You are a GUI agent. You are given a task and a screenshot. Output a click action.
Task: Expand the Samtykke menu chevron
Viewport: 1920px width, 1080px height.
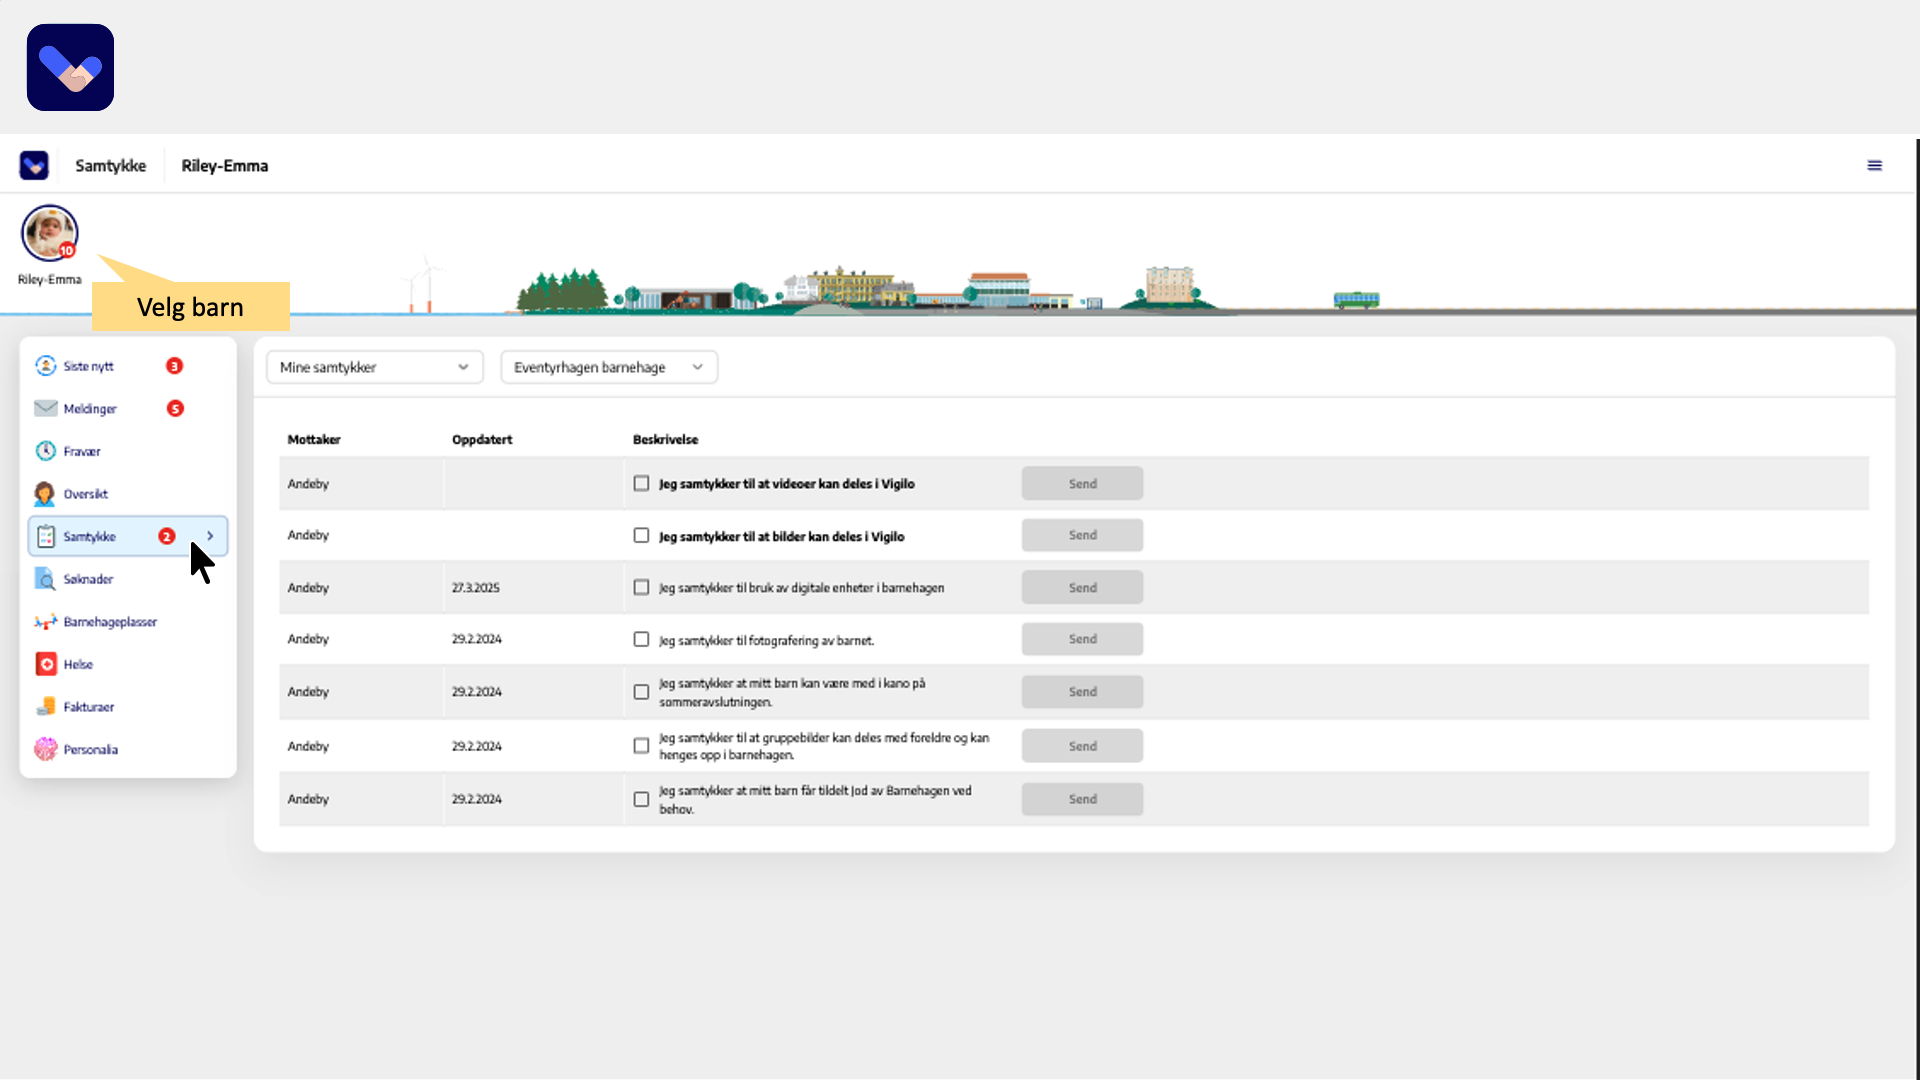coord(210,536)
